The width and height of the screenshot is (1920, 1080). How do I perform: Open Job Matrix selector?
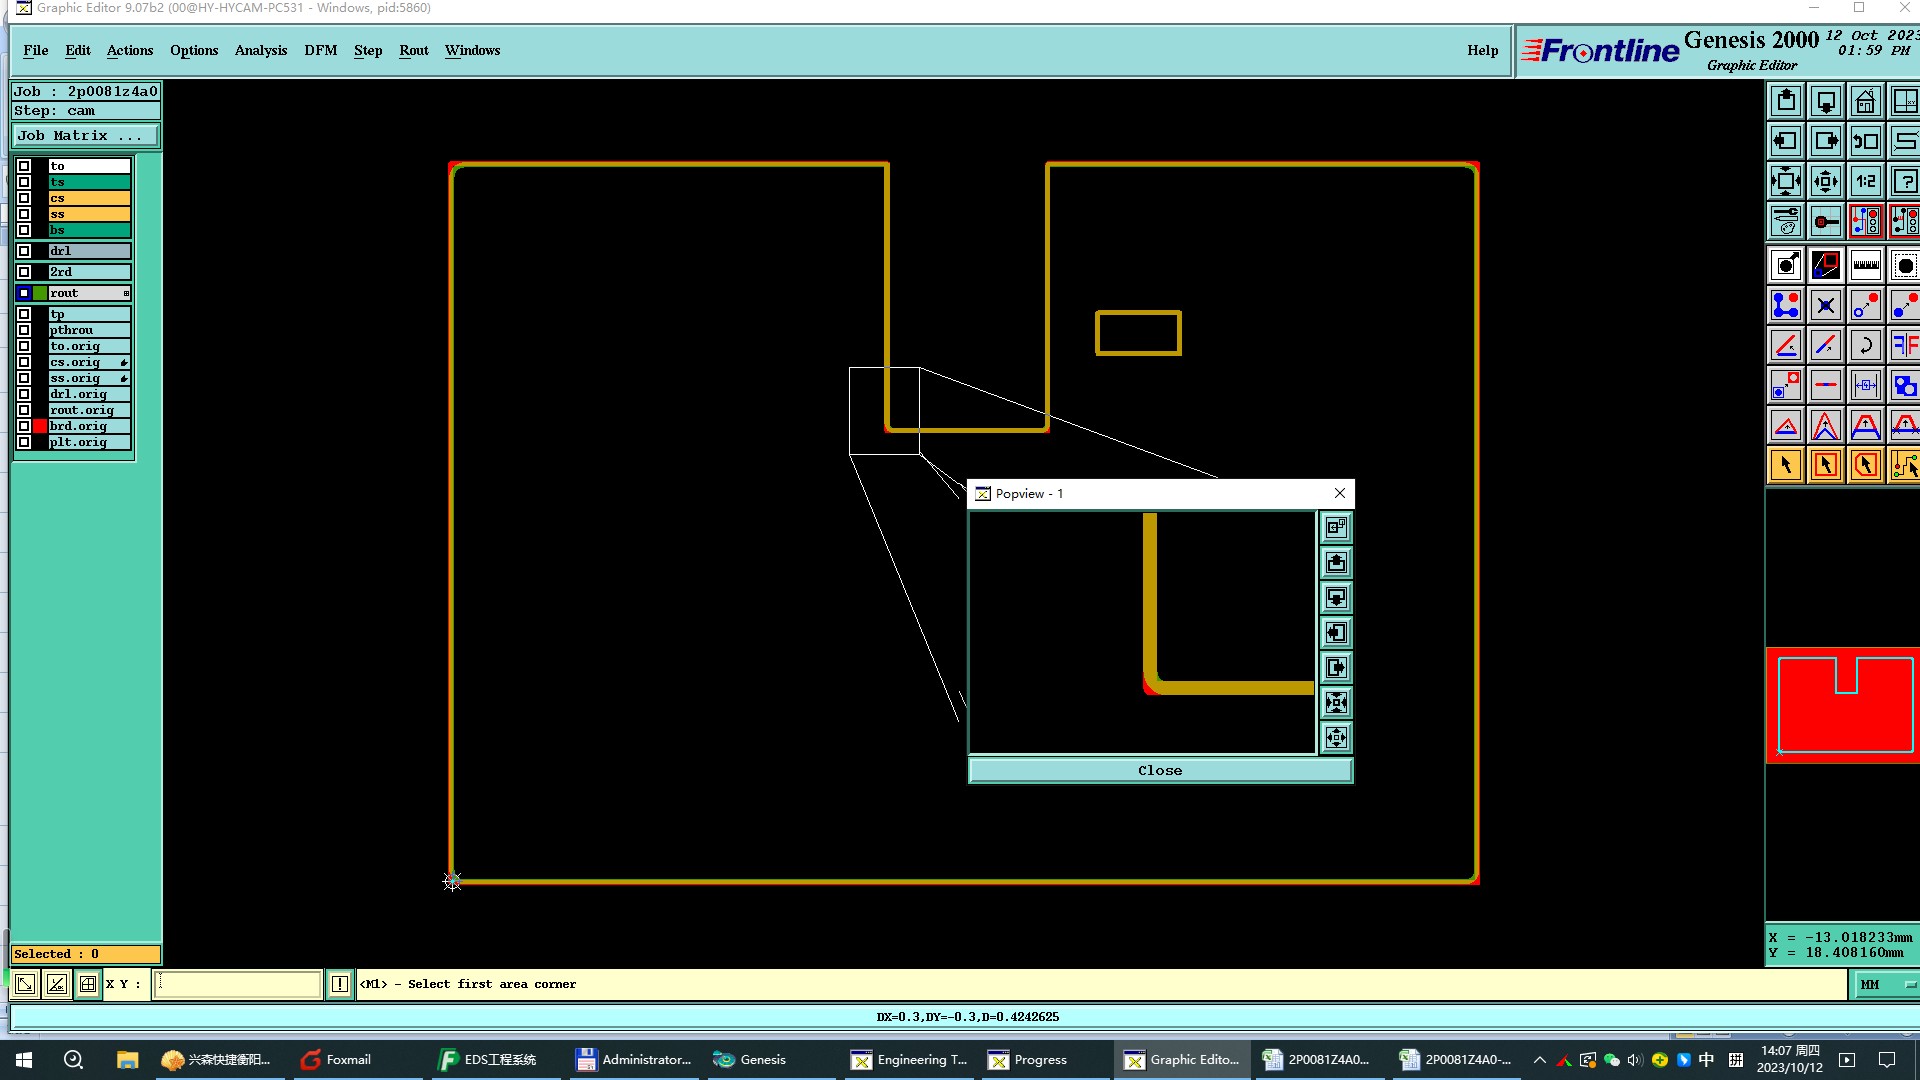coord(84,136)
